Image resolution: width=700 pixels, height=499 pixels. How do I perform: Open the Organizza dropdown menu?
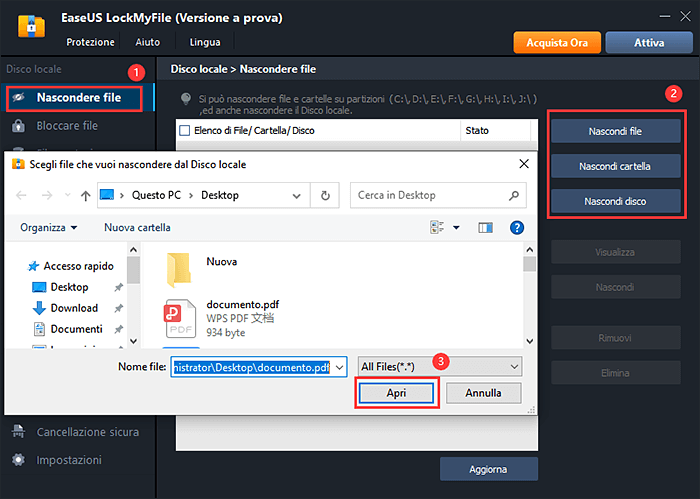tap(49, 228)
